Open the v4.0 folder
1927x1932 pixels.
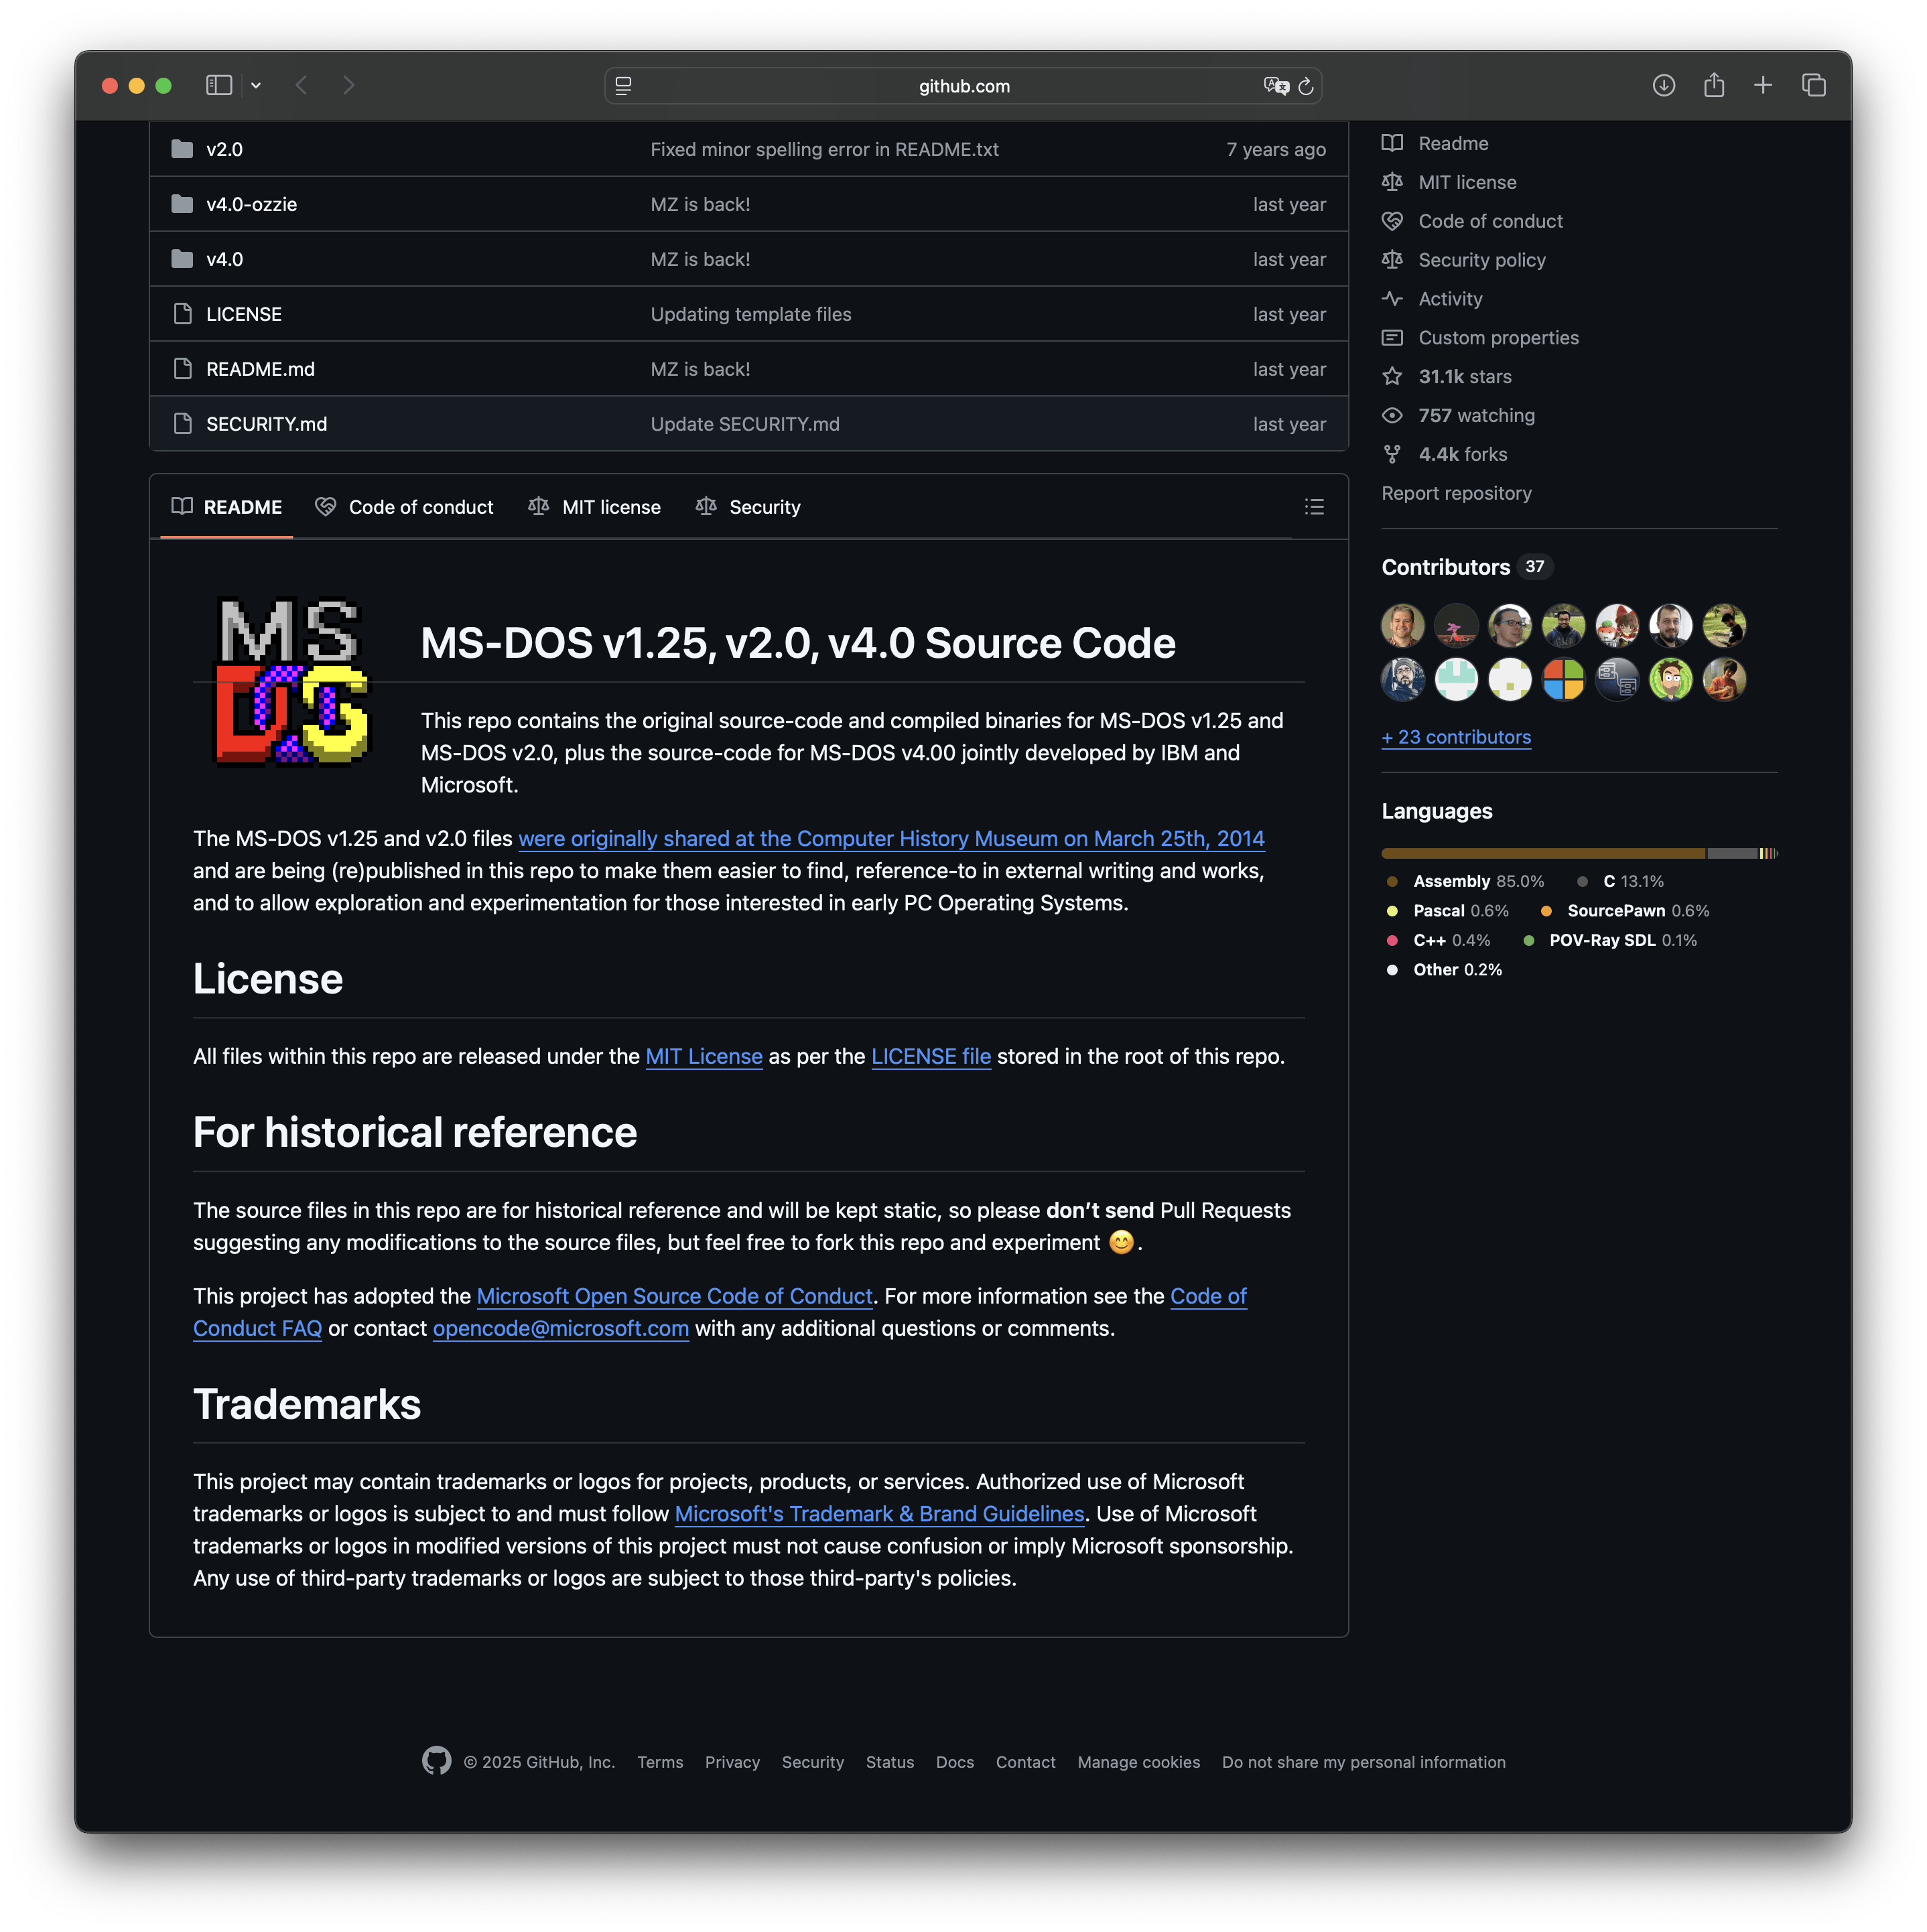(x=224, y=260)
